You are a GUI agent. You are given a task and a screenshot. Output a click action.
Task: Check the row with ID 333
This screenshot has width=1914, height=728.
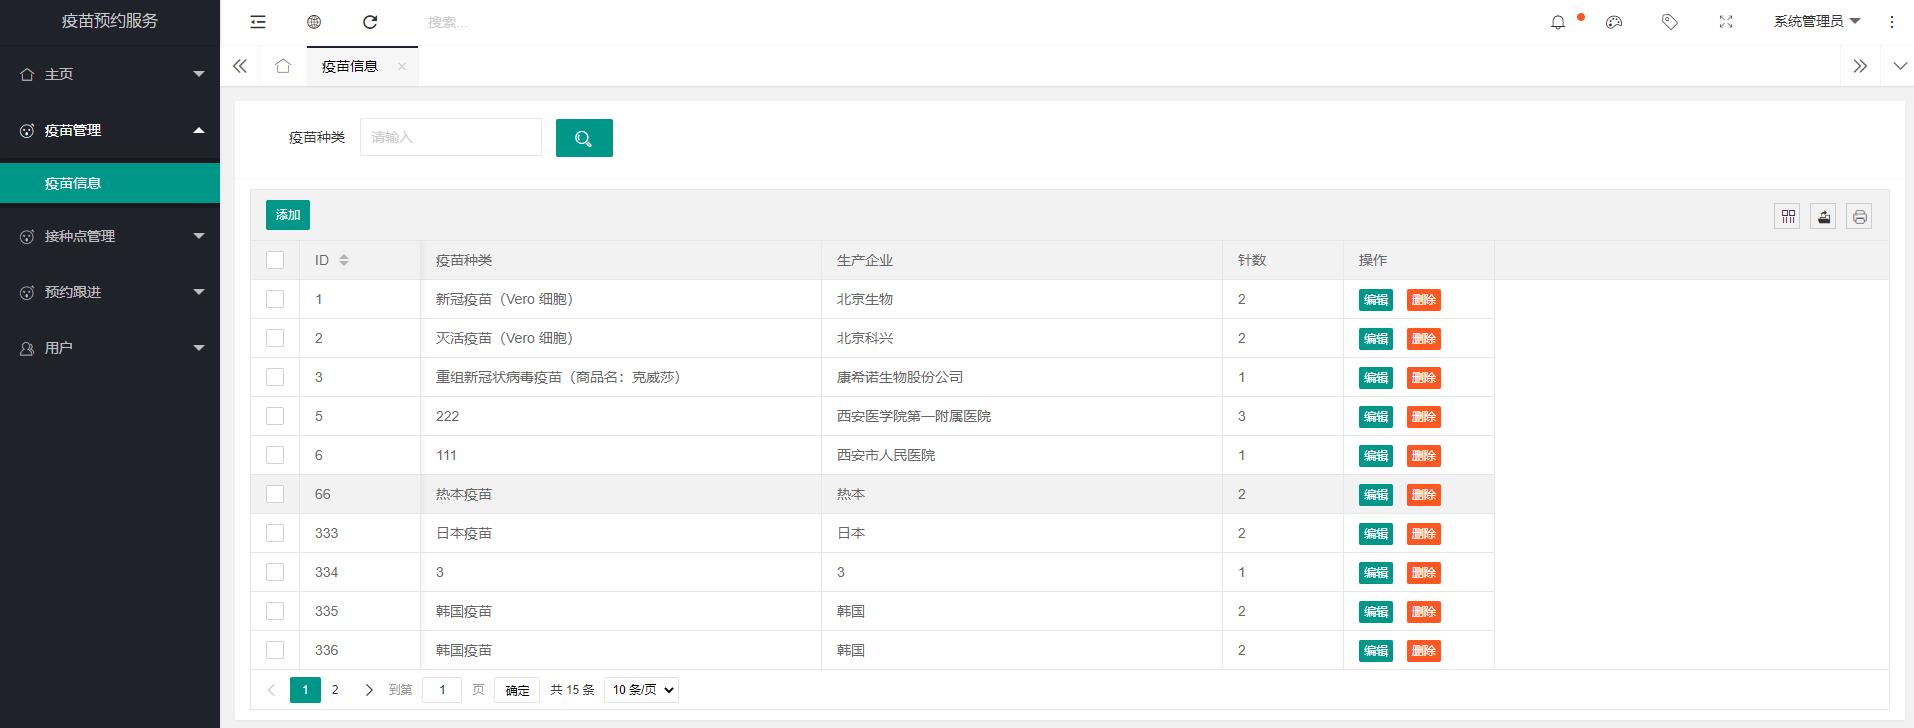click(275, 533)
